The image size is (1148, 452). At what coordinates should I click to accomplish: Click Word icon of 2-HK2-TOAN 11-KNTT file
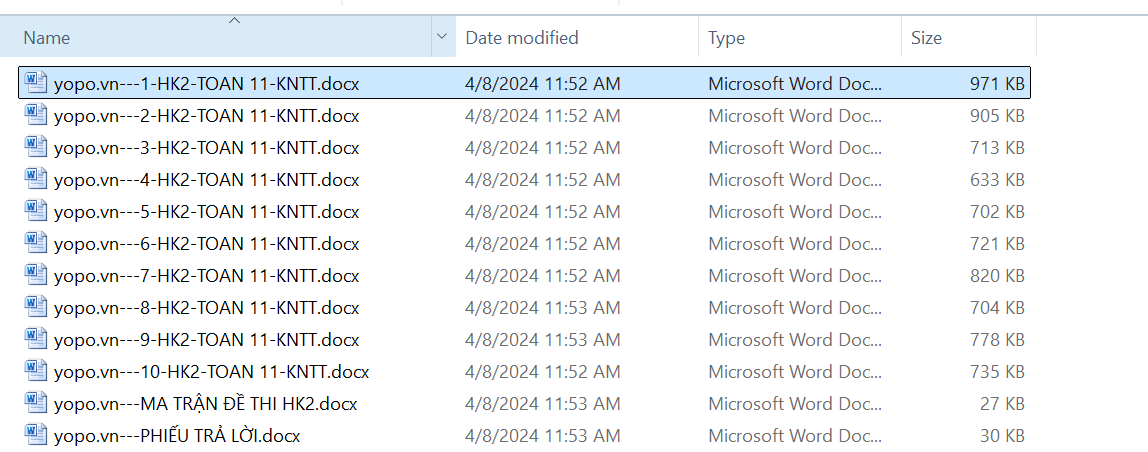(x=36, y=115)
